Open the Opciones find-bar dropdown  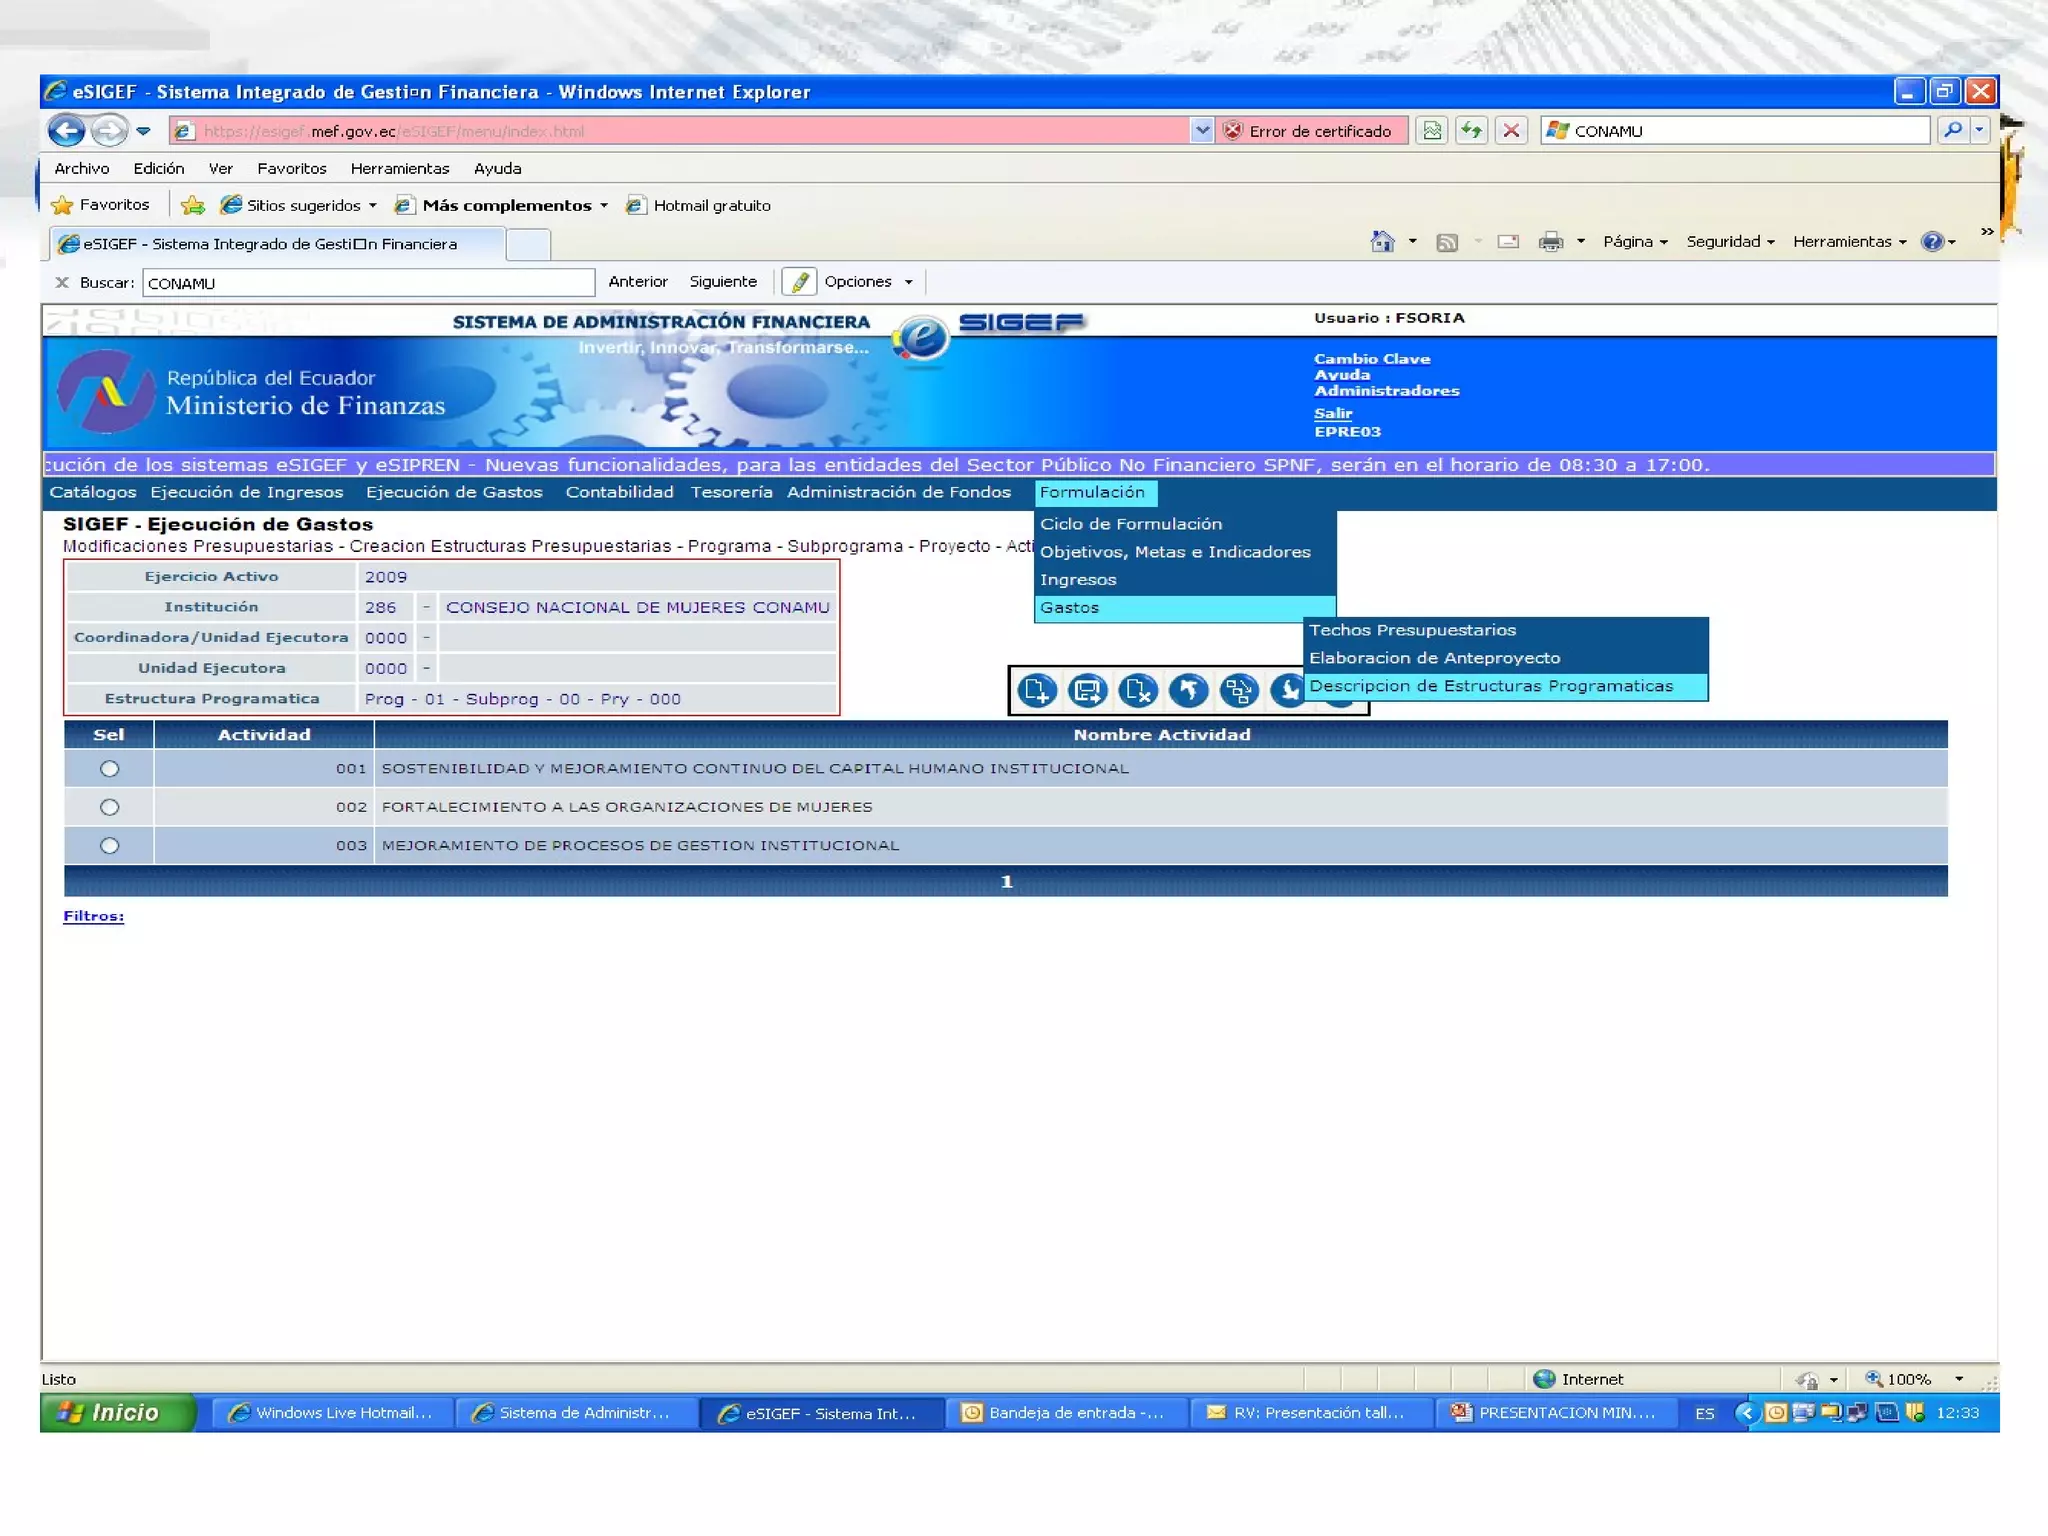click(x=866, y=282)
